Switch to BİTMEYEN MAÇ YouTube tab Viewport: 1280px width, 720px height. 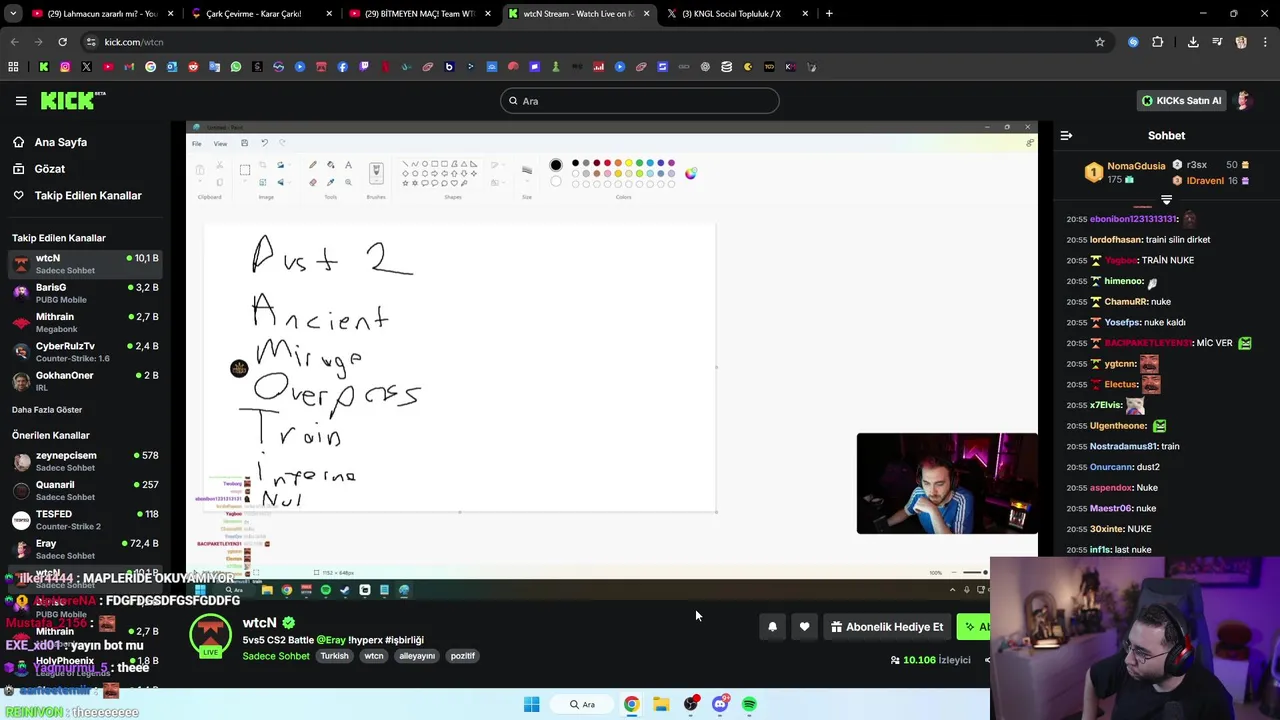point(419,14)
